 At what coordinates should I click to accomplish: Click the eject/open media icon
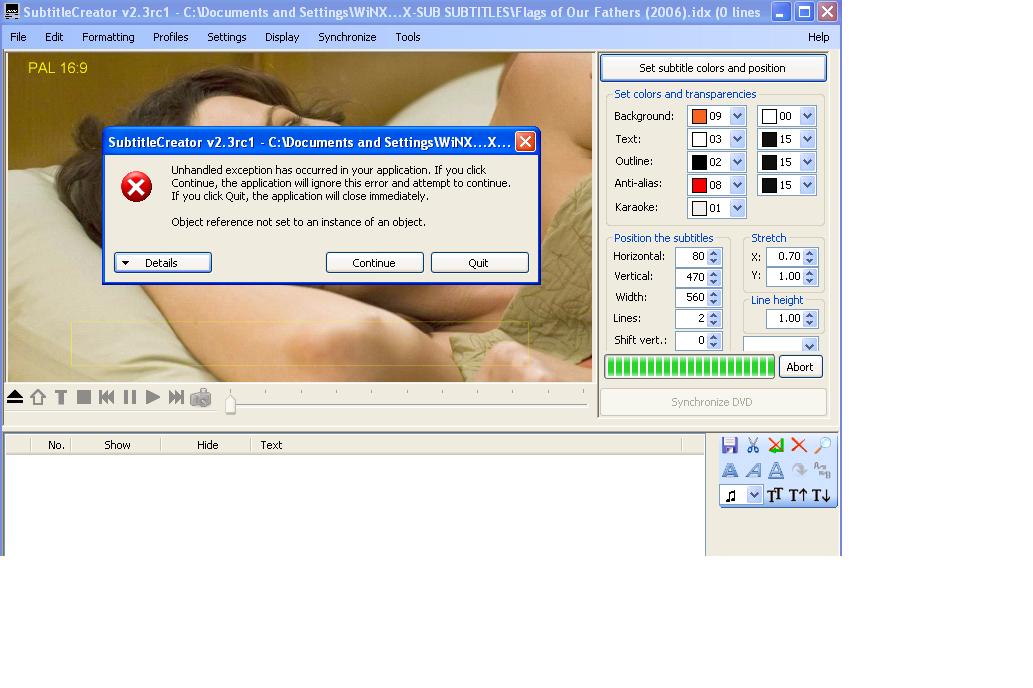[x=15, y=397]
